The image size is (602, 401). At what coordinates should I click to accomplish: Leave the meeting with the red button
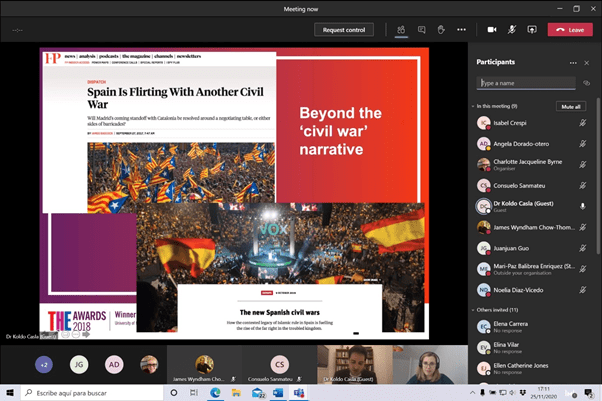[x=570, y=30]
